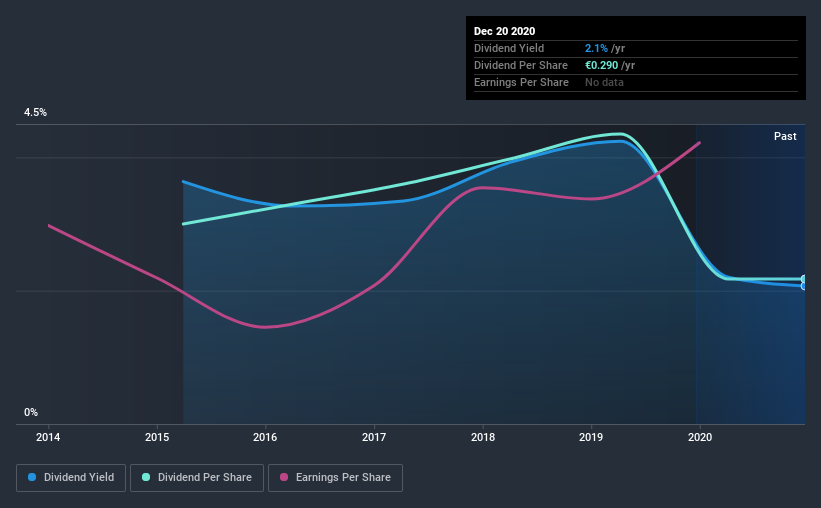821x508 pixels.
Task: Click the Earnings Per Share tooltip row label
Action: [x=521, y=82]
